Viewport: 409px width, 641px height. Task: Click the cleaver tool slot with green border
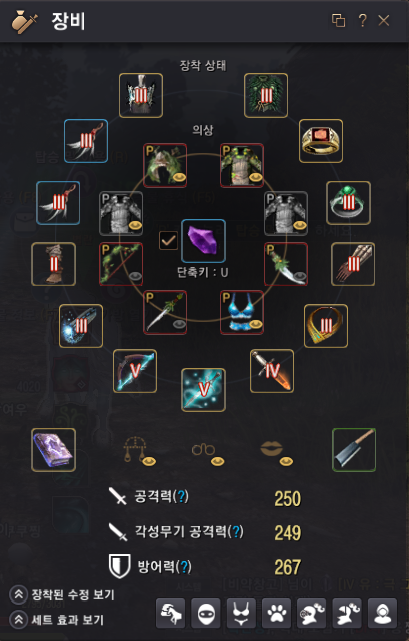point(354,450)
